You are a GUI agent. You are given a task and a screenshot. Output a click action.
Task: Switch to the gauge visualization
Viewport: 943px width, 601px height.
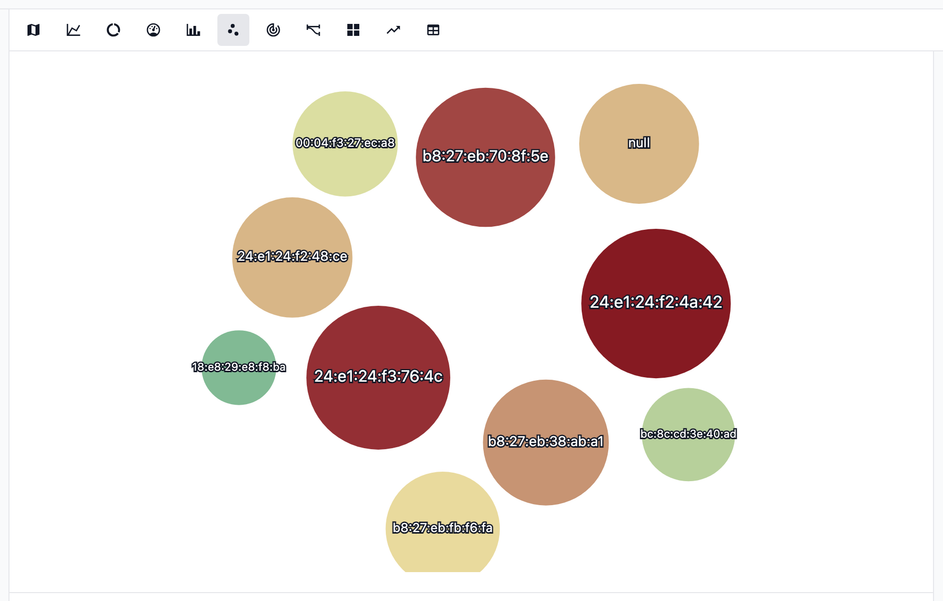tap(153, 30)
